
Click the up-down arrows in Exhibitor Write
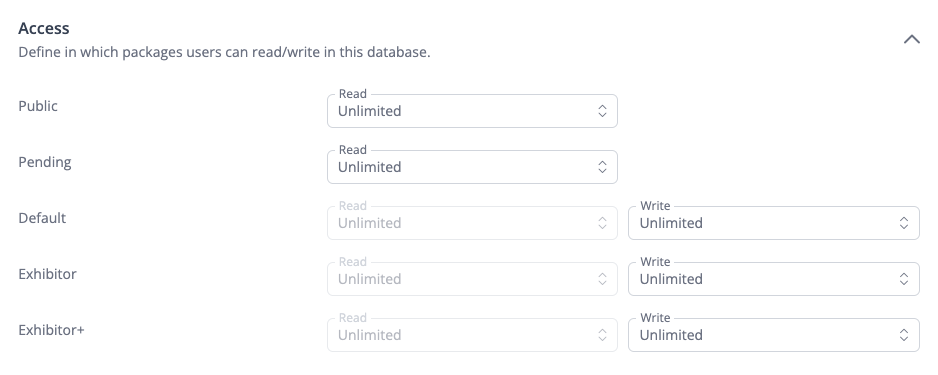coord(904,279)
